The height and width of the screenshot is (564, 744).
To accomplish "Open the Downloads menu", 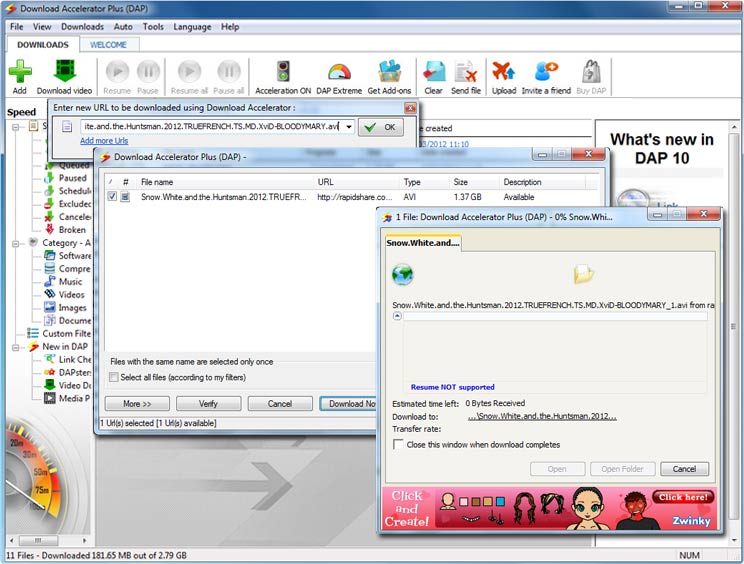I will point(82,27).
